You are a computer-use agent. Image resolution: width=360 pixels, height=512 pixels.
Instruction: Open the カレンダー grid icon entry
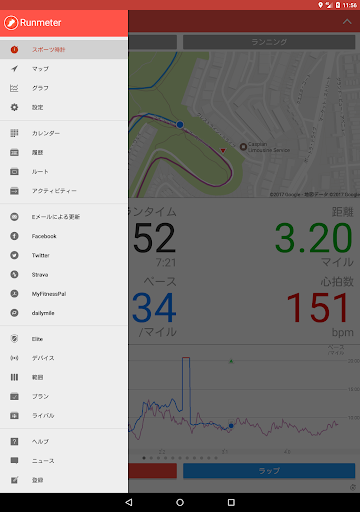tap(64, 133)
